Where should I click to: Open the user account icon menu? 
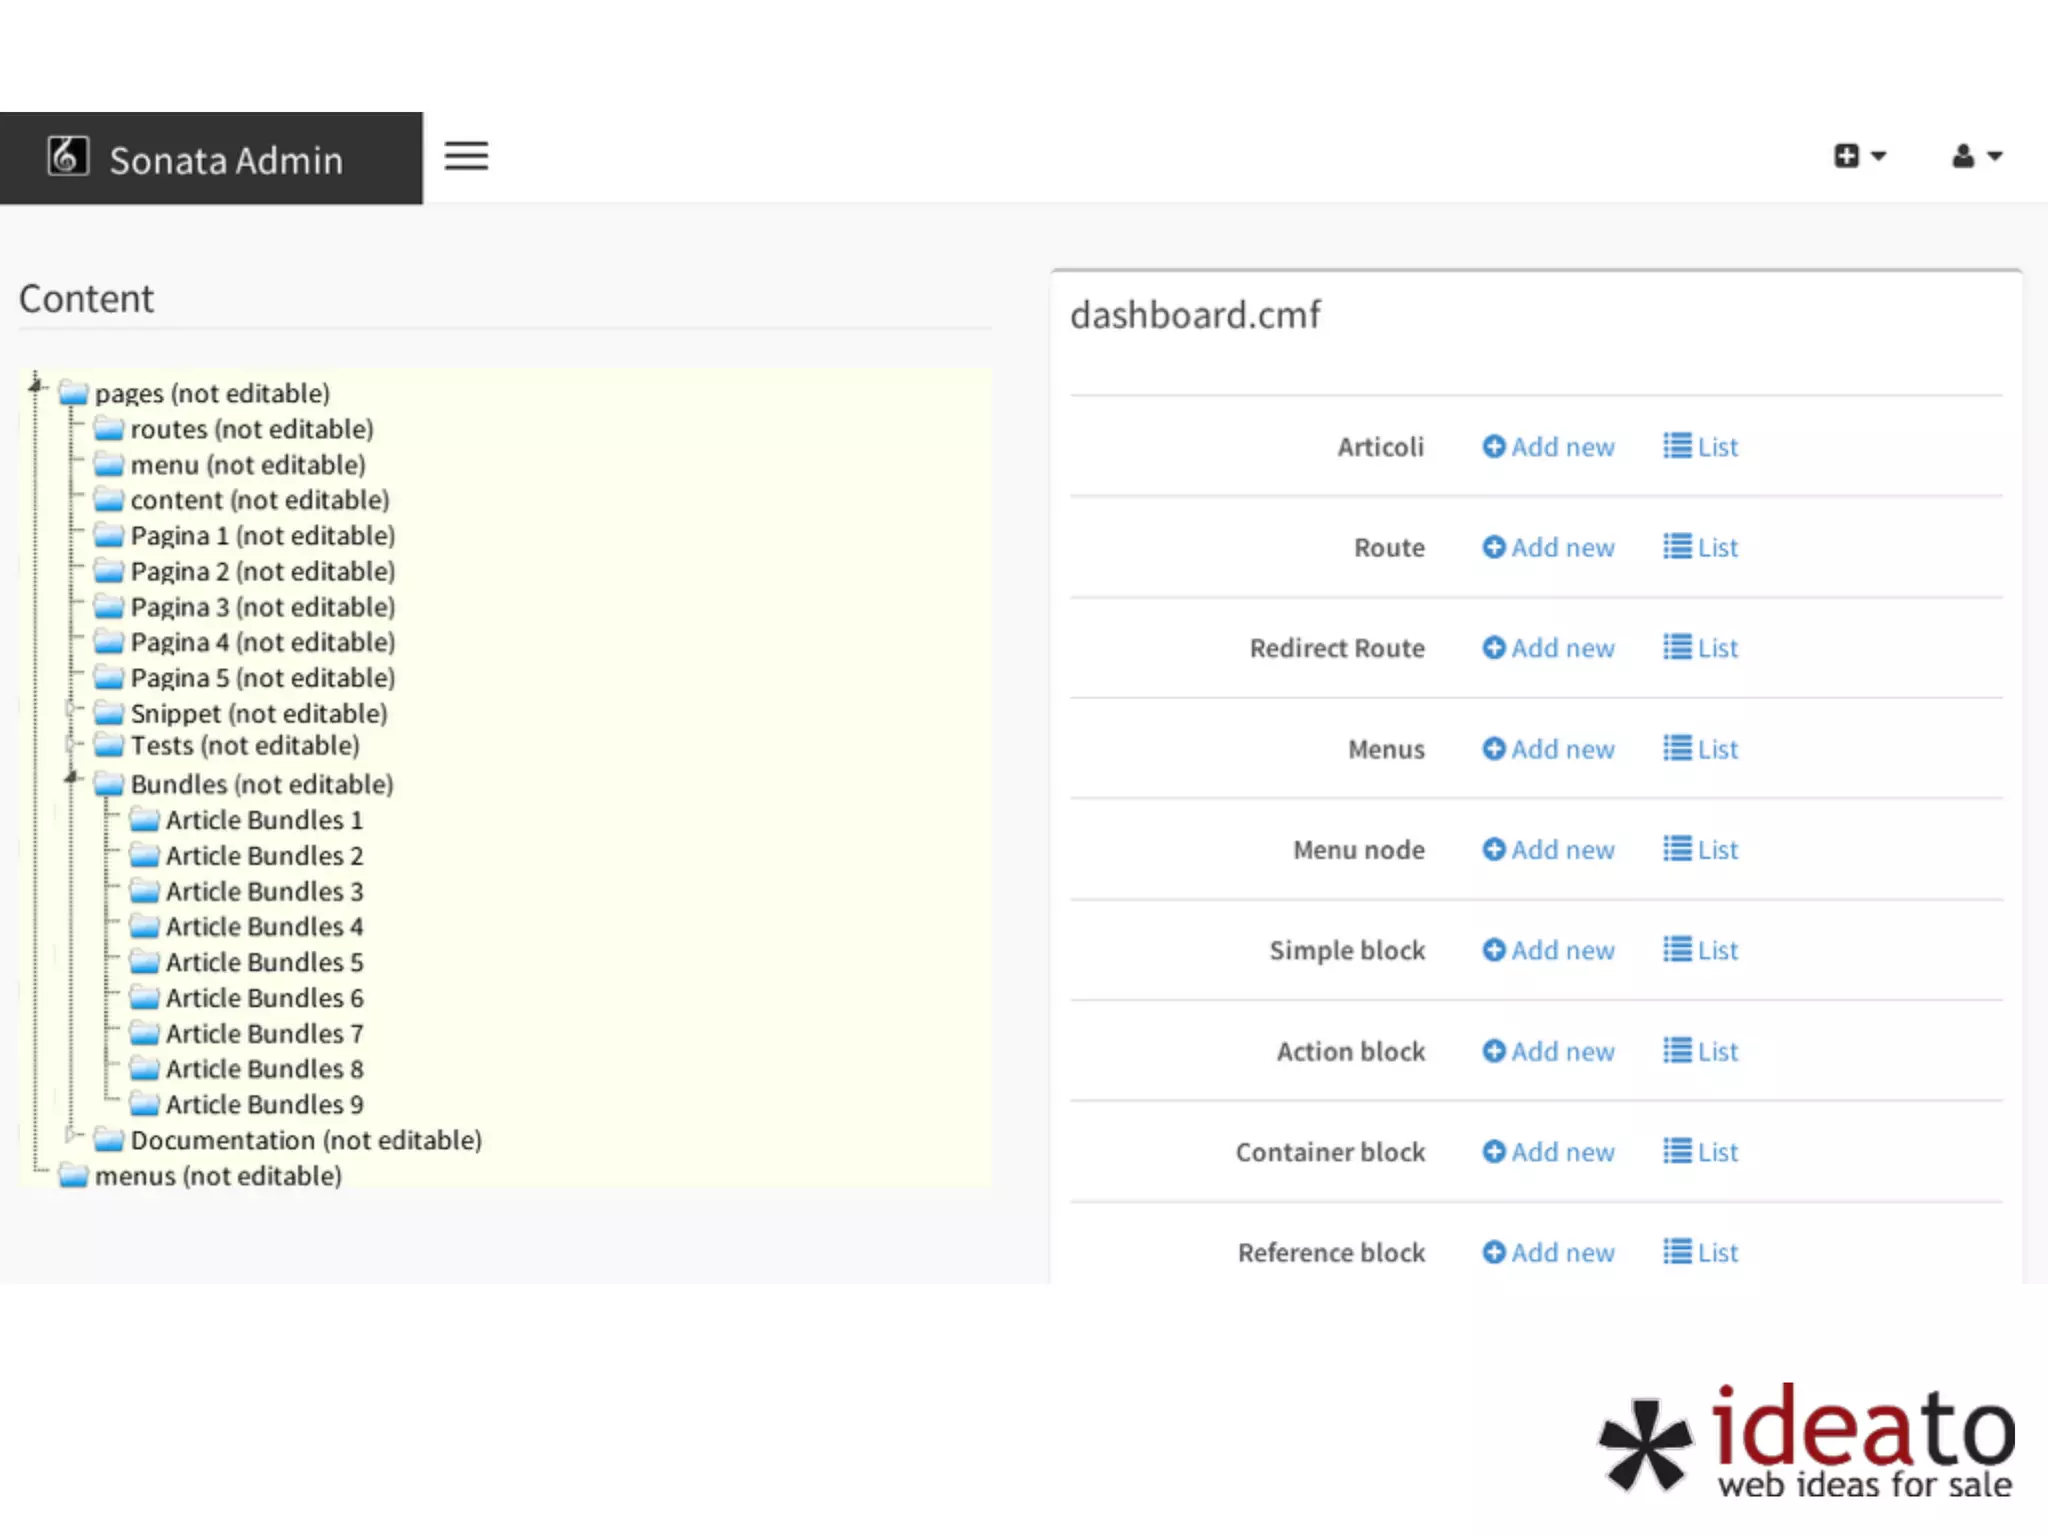click(x=1963, y=156)
